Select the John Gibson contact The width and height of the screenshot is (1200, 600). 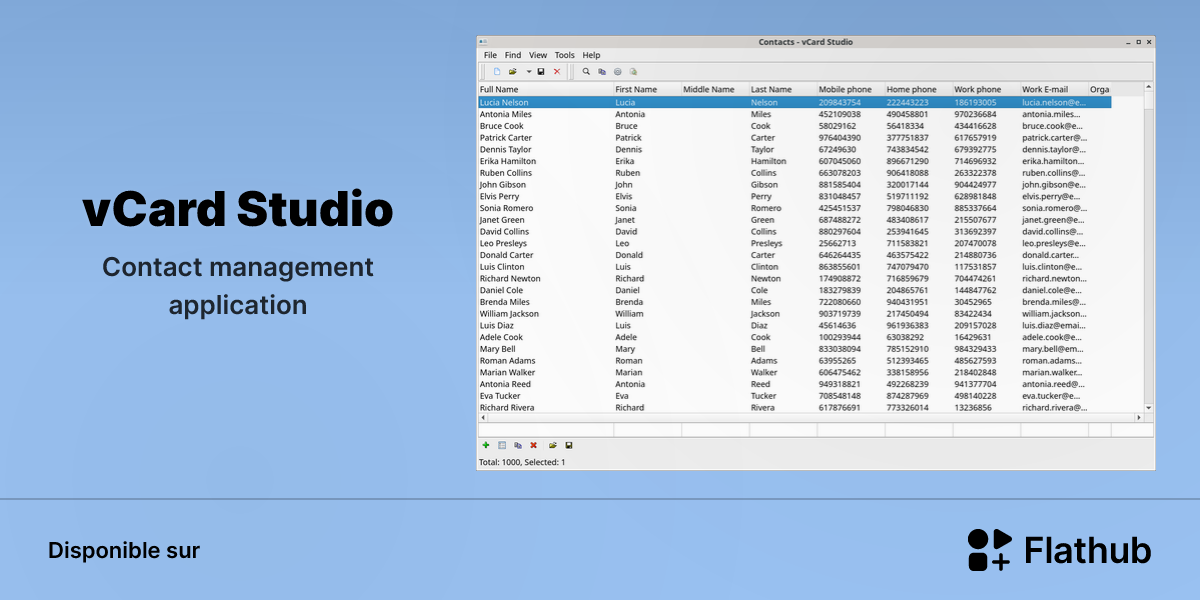(x=794, y=185)
